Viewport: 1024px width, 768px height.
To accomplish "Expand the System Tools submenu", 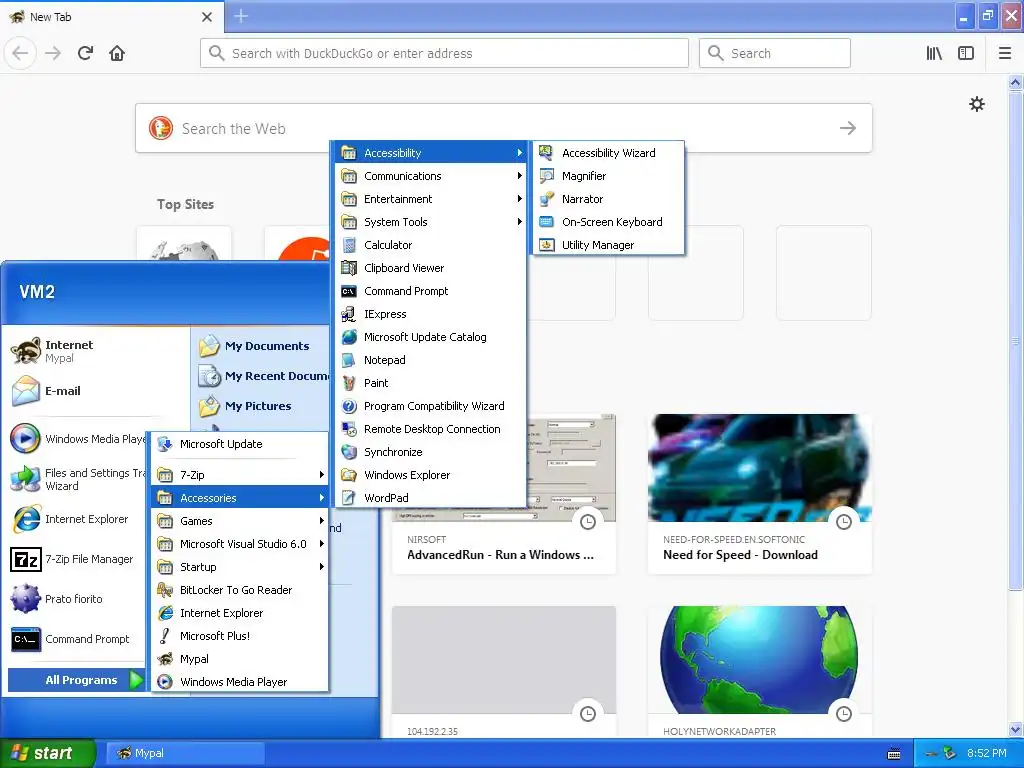I will coord(431,222).
